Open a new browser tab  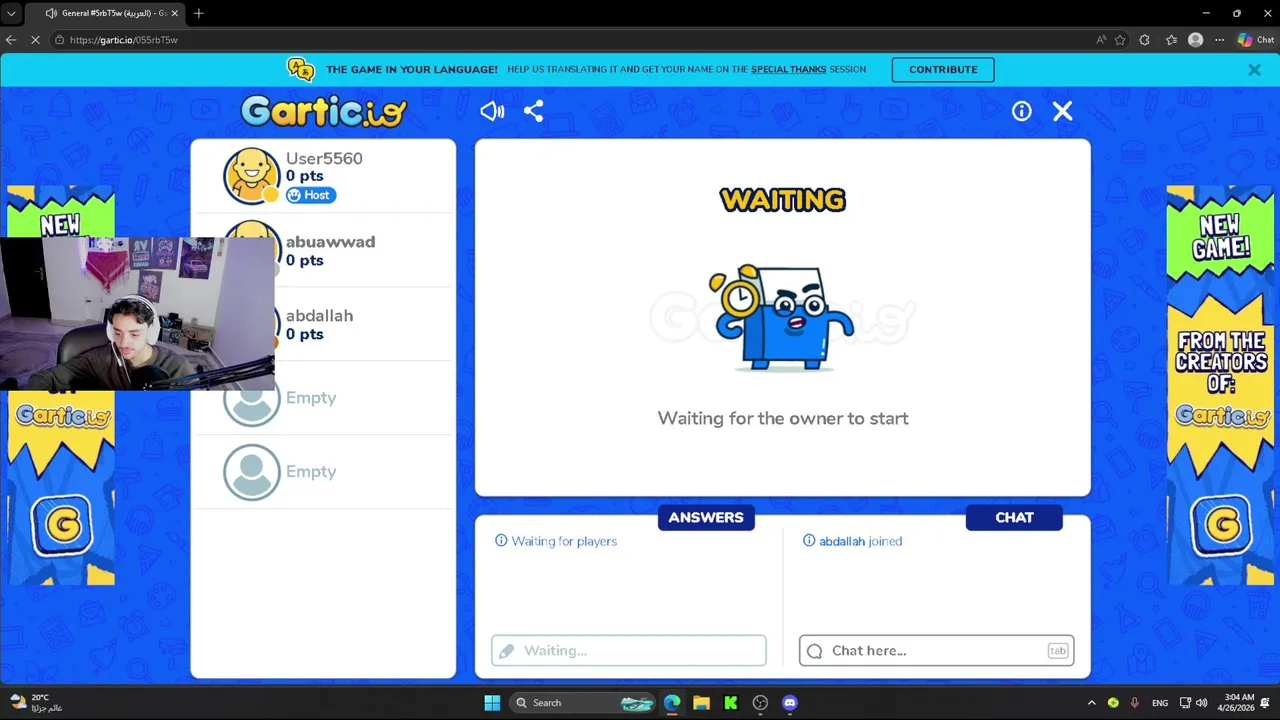pos(198,13)
